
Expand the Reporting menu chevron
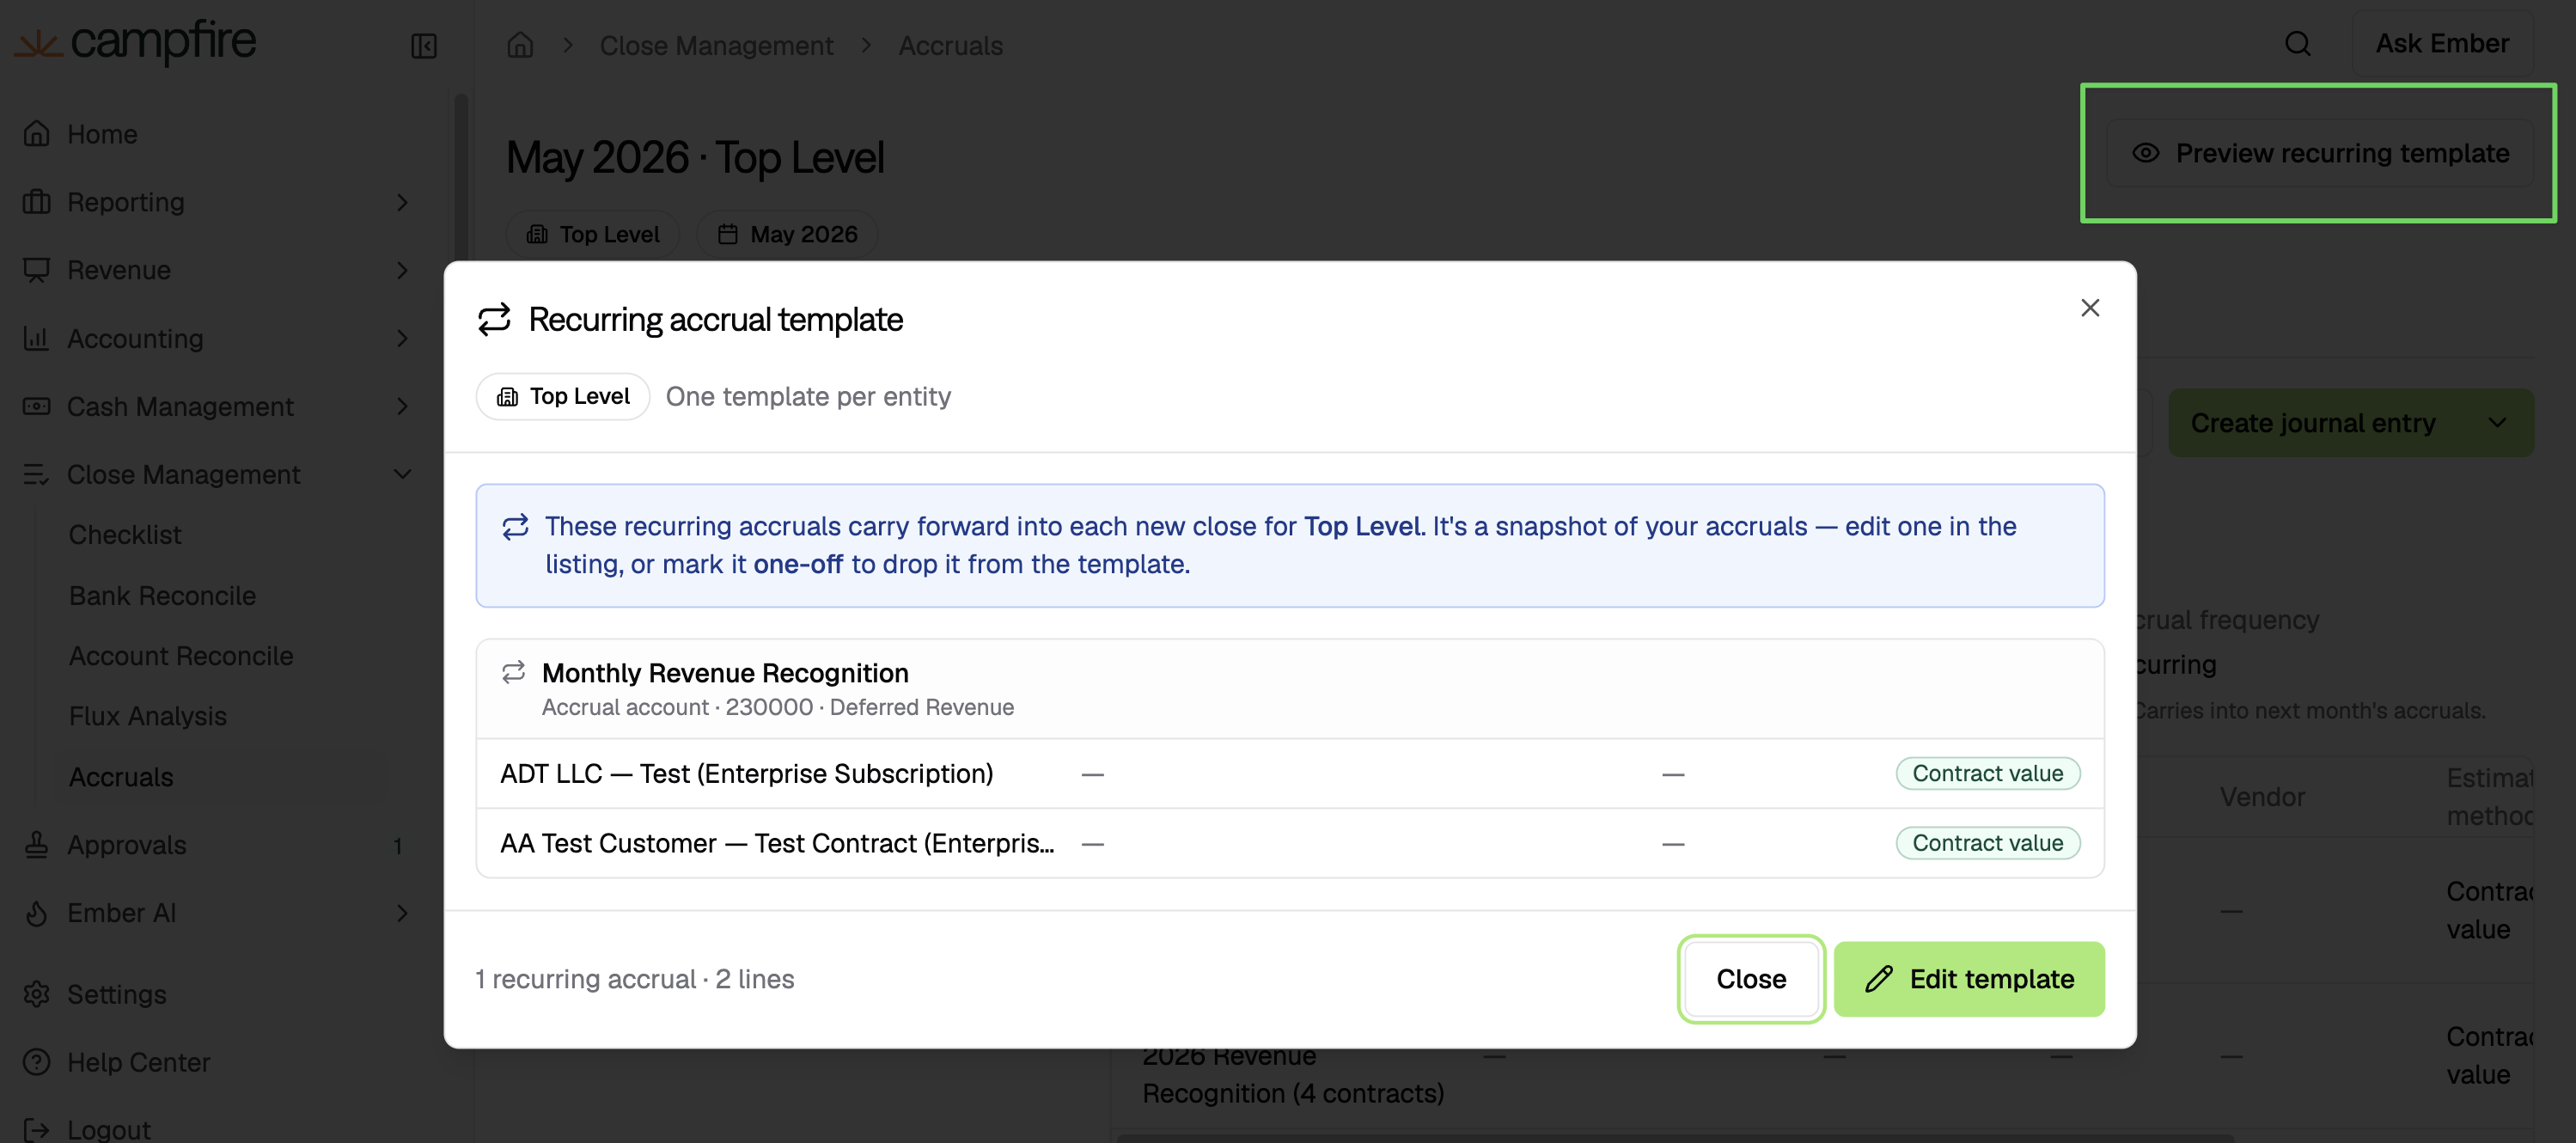pyautogui.click(x=402, y=202)
